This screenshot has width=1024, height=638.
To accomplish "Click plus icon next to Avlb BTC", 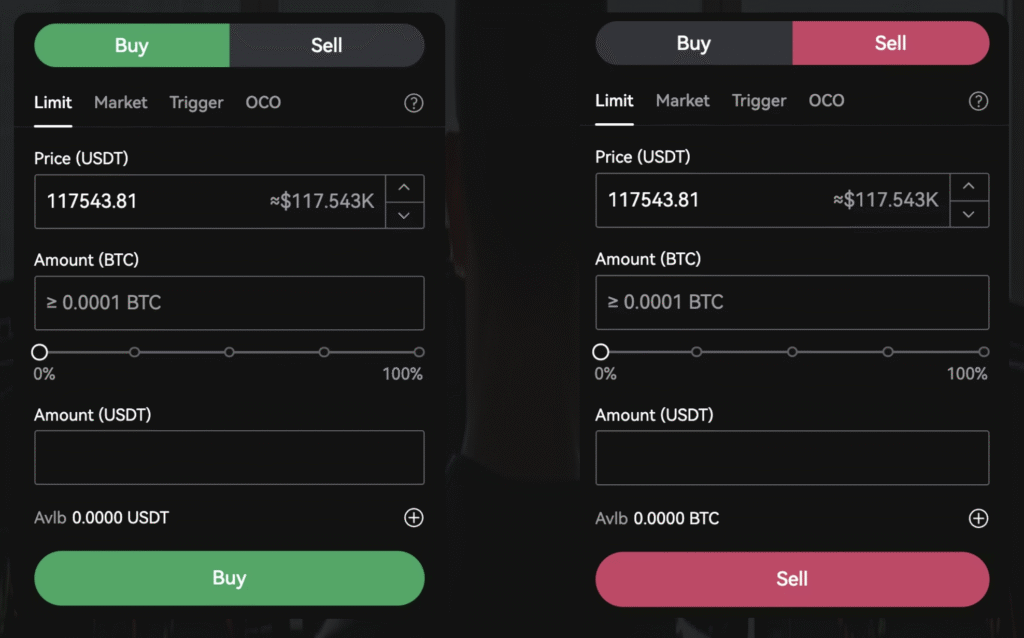I will click(978, 518).
